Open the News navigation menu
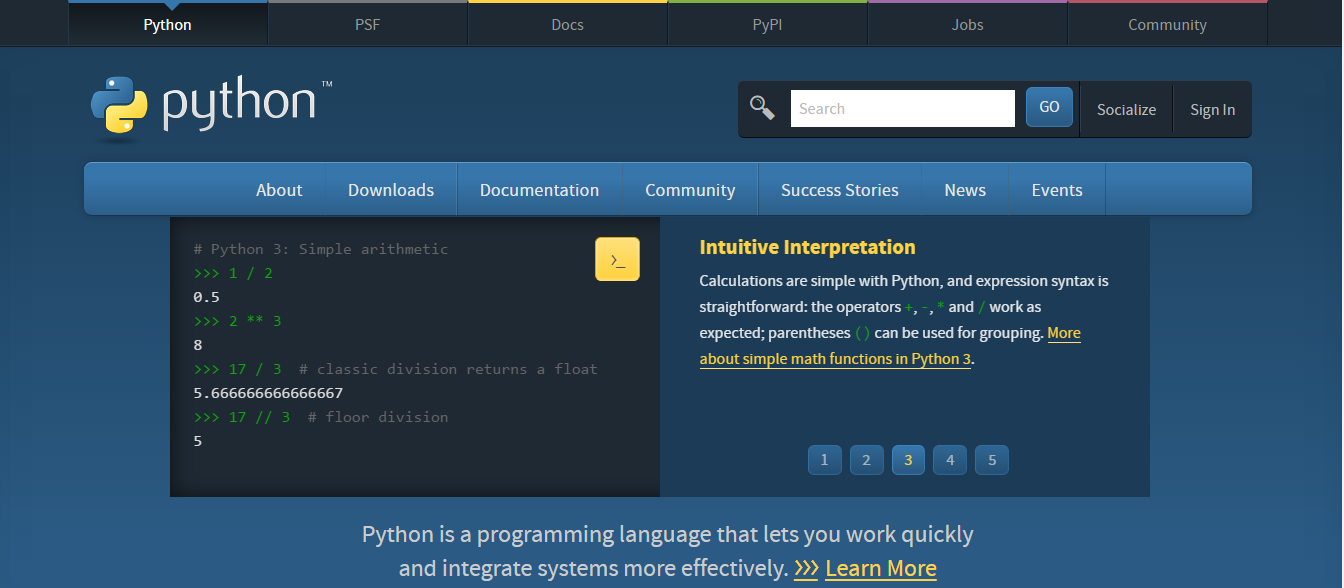 pyautogui.click(x=965, y=189)
